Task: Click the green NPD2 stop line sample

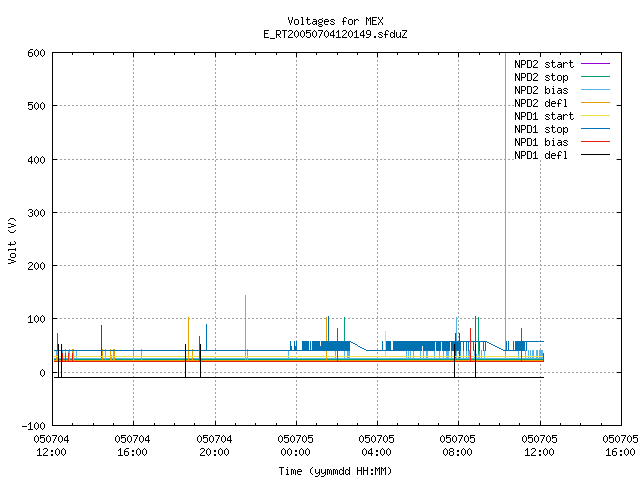Action: pyautogui.click(x=595, y=76)
